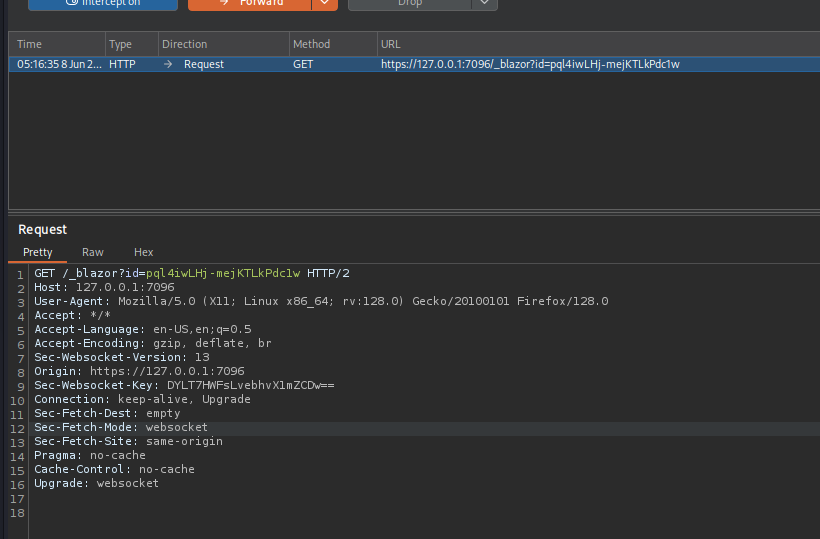
Task: Click the Upgrade: websocket header line
Action: 96,484
